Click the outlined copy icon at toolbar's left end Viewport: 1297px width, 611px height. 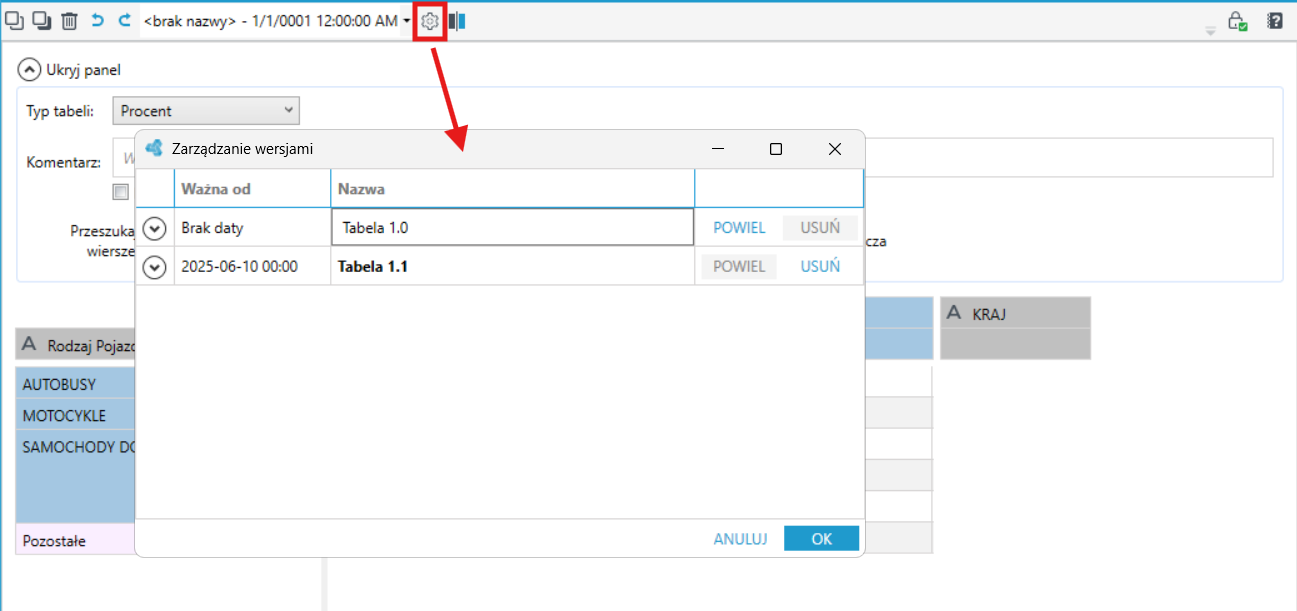15,20
